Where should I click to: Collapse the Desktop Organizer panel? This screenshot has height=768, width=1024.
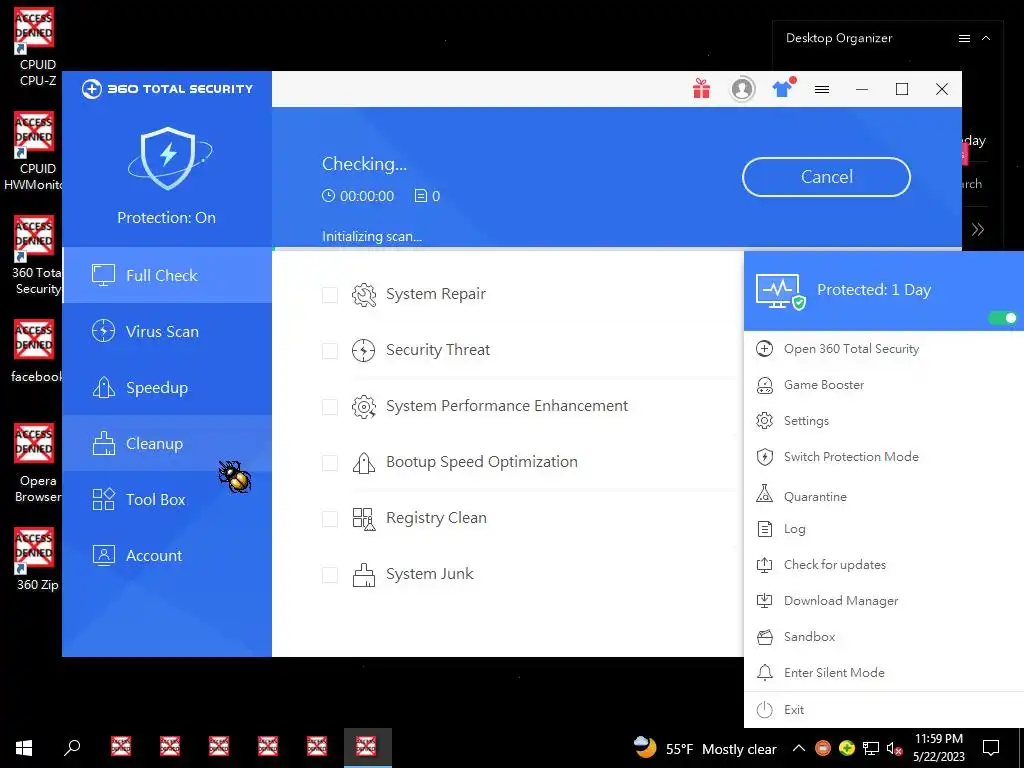pyautogui.click(x=986, y=39)
